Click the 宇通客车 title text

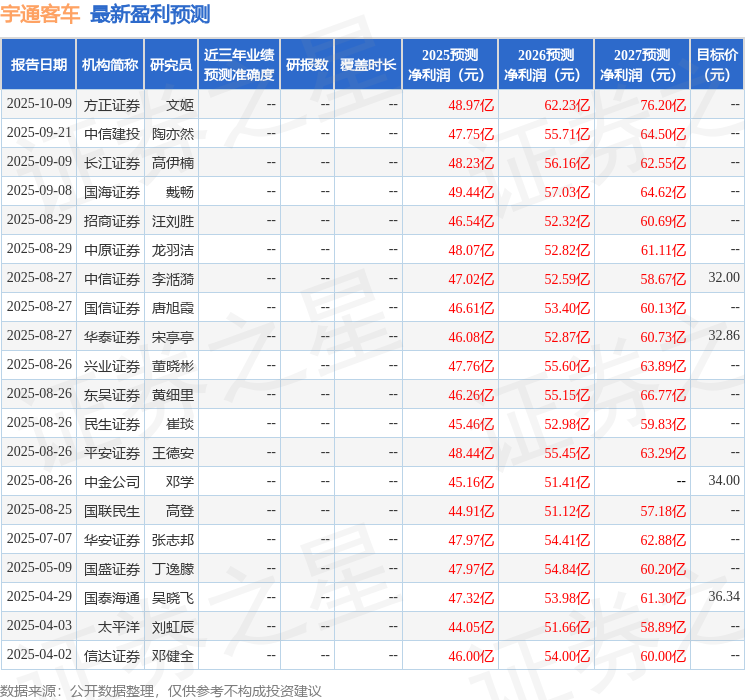tap(40, 14)
